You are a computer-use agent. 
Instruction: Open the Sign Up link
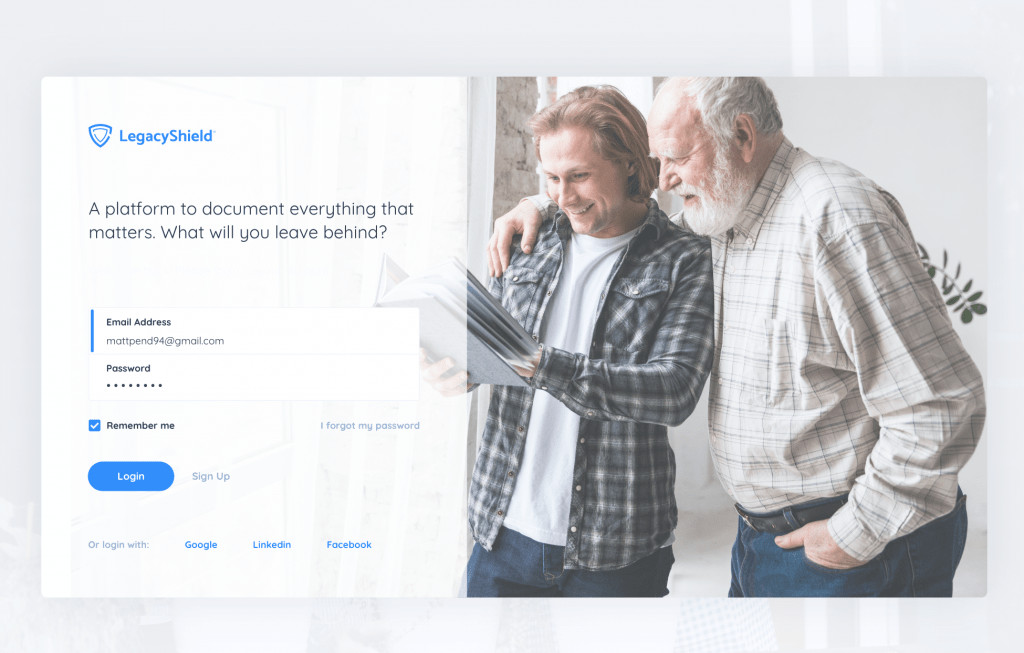[x=211, y=476]
